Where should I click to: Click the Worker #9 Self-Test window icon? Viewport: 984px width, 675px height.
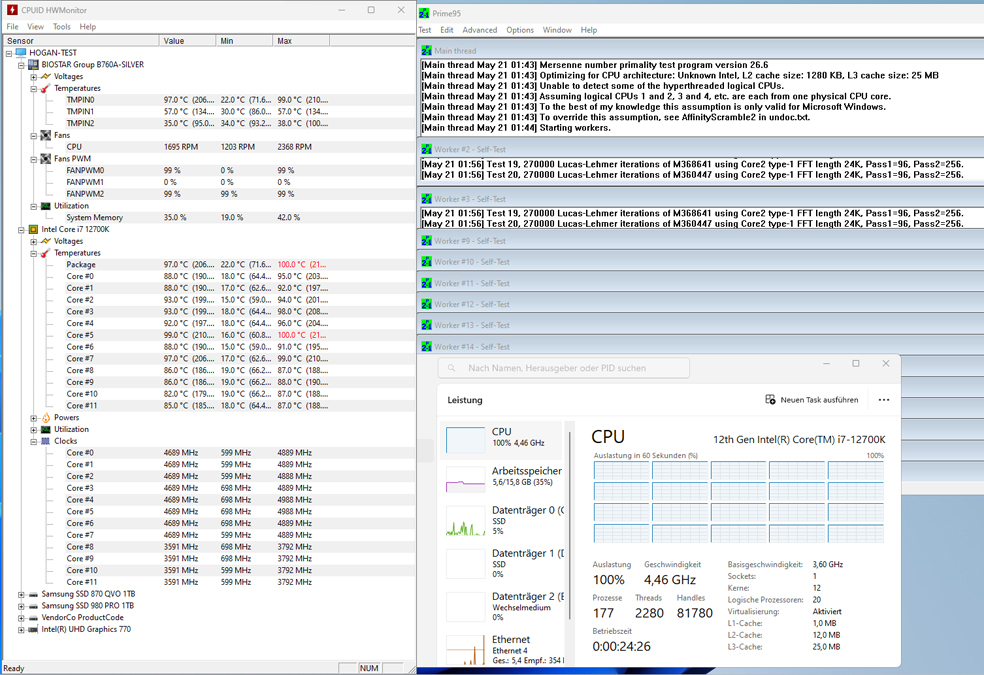pos(427,241)
